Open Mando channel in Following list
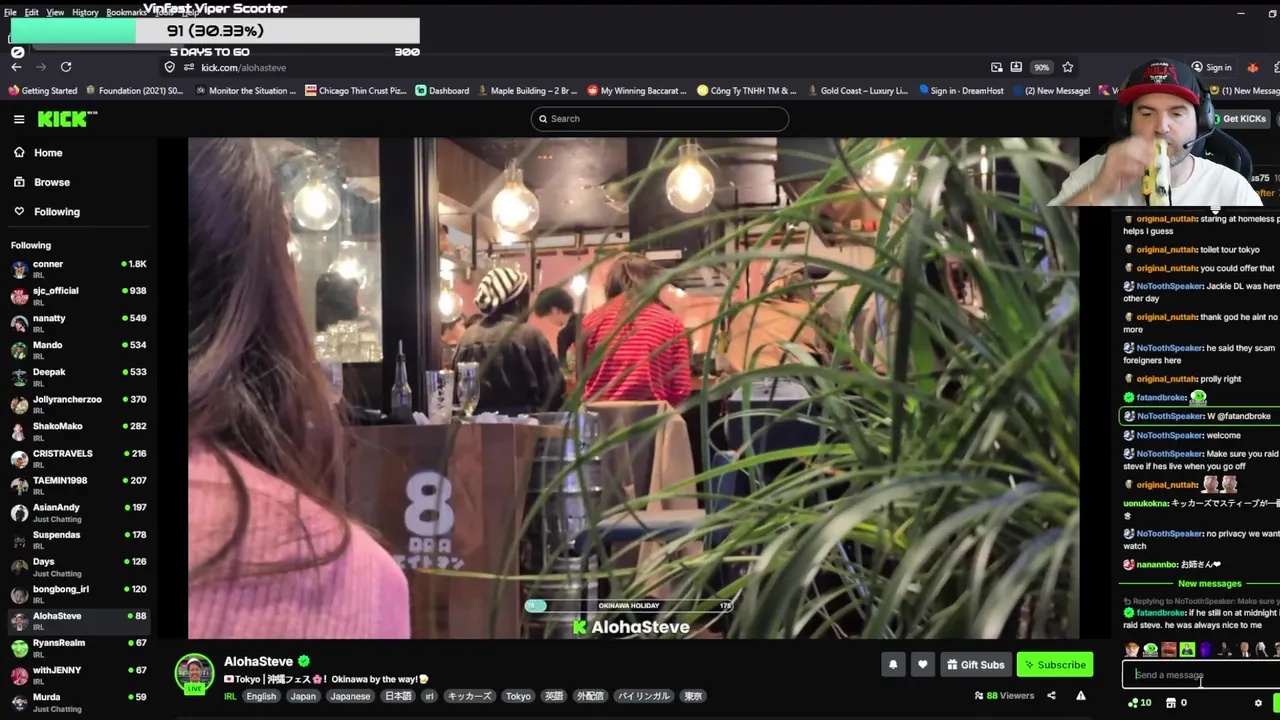The height and width of the screenshot is (720, 1280). click(x=78, y=350)
